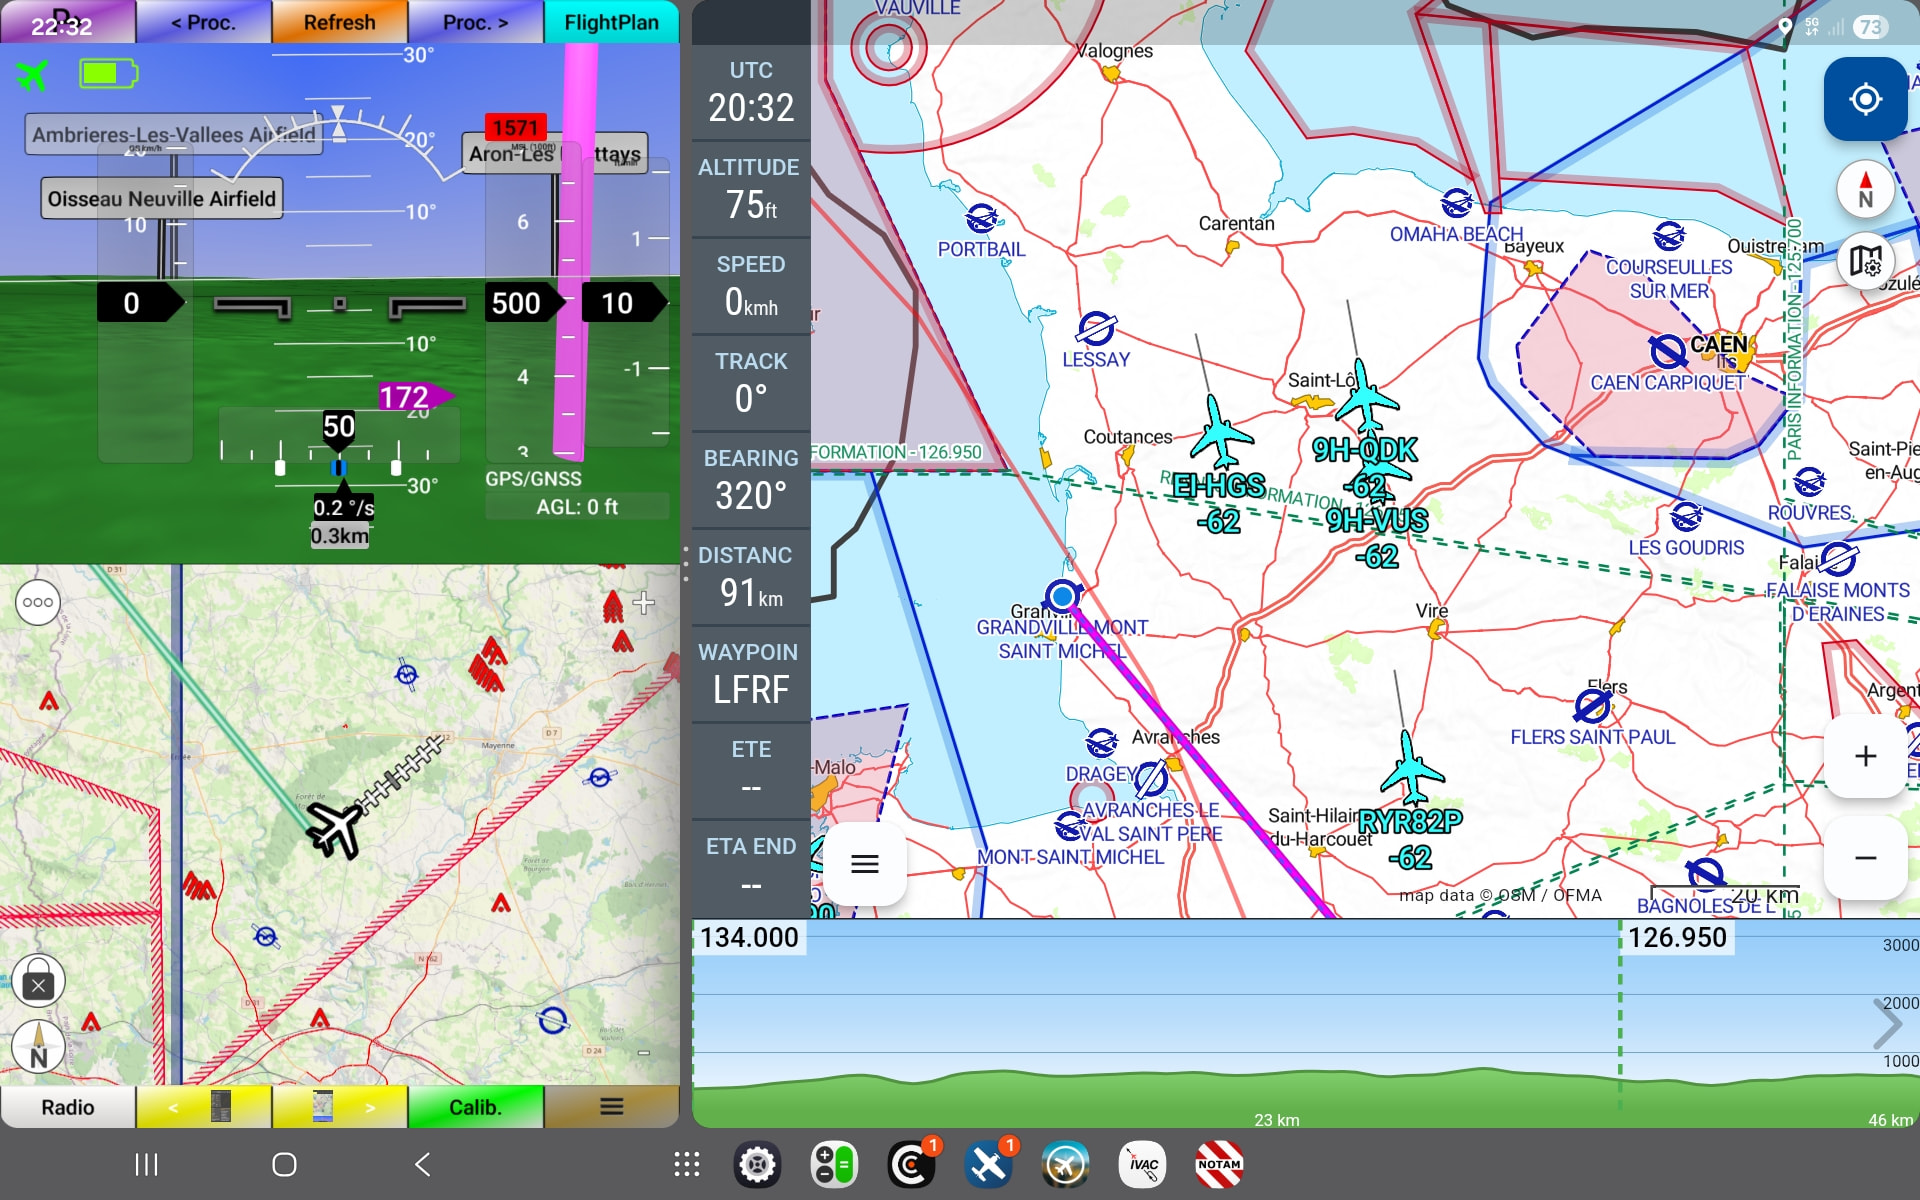Toggle the green airplane icon under the clock
Image resolution: width=1920 pixels, height=1200 pixels.
point(32,74)
